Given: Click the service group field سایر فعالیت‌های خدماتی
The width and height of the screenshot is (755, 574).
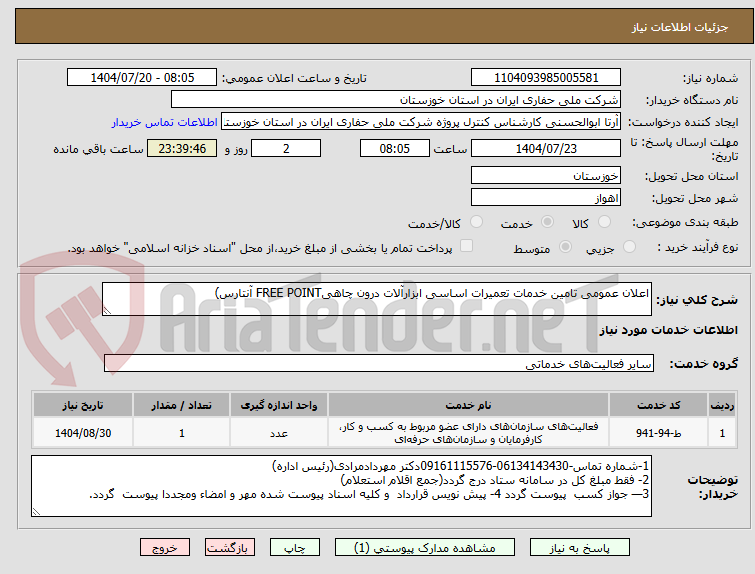Looking at the screenshot, I should click(379, 364).
